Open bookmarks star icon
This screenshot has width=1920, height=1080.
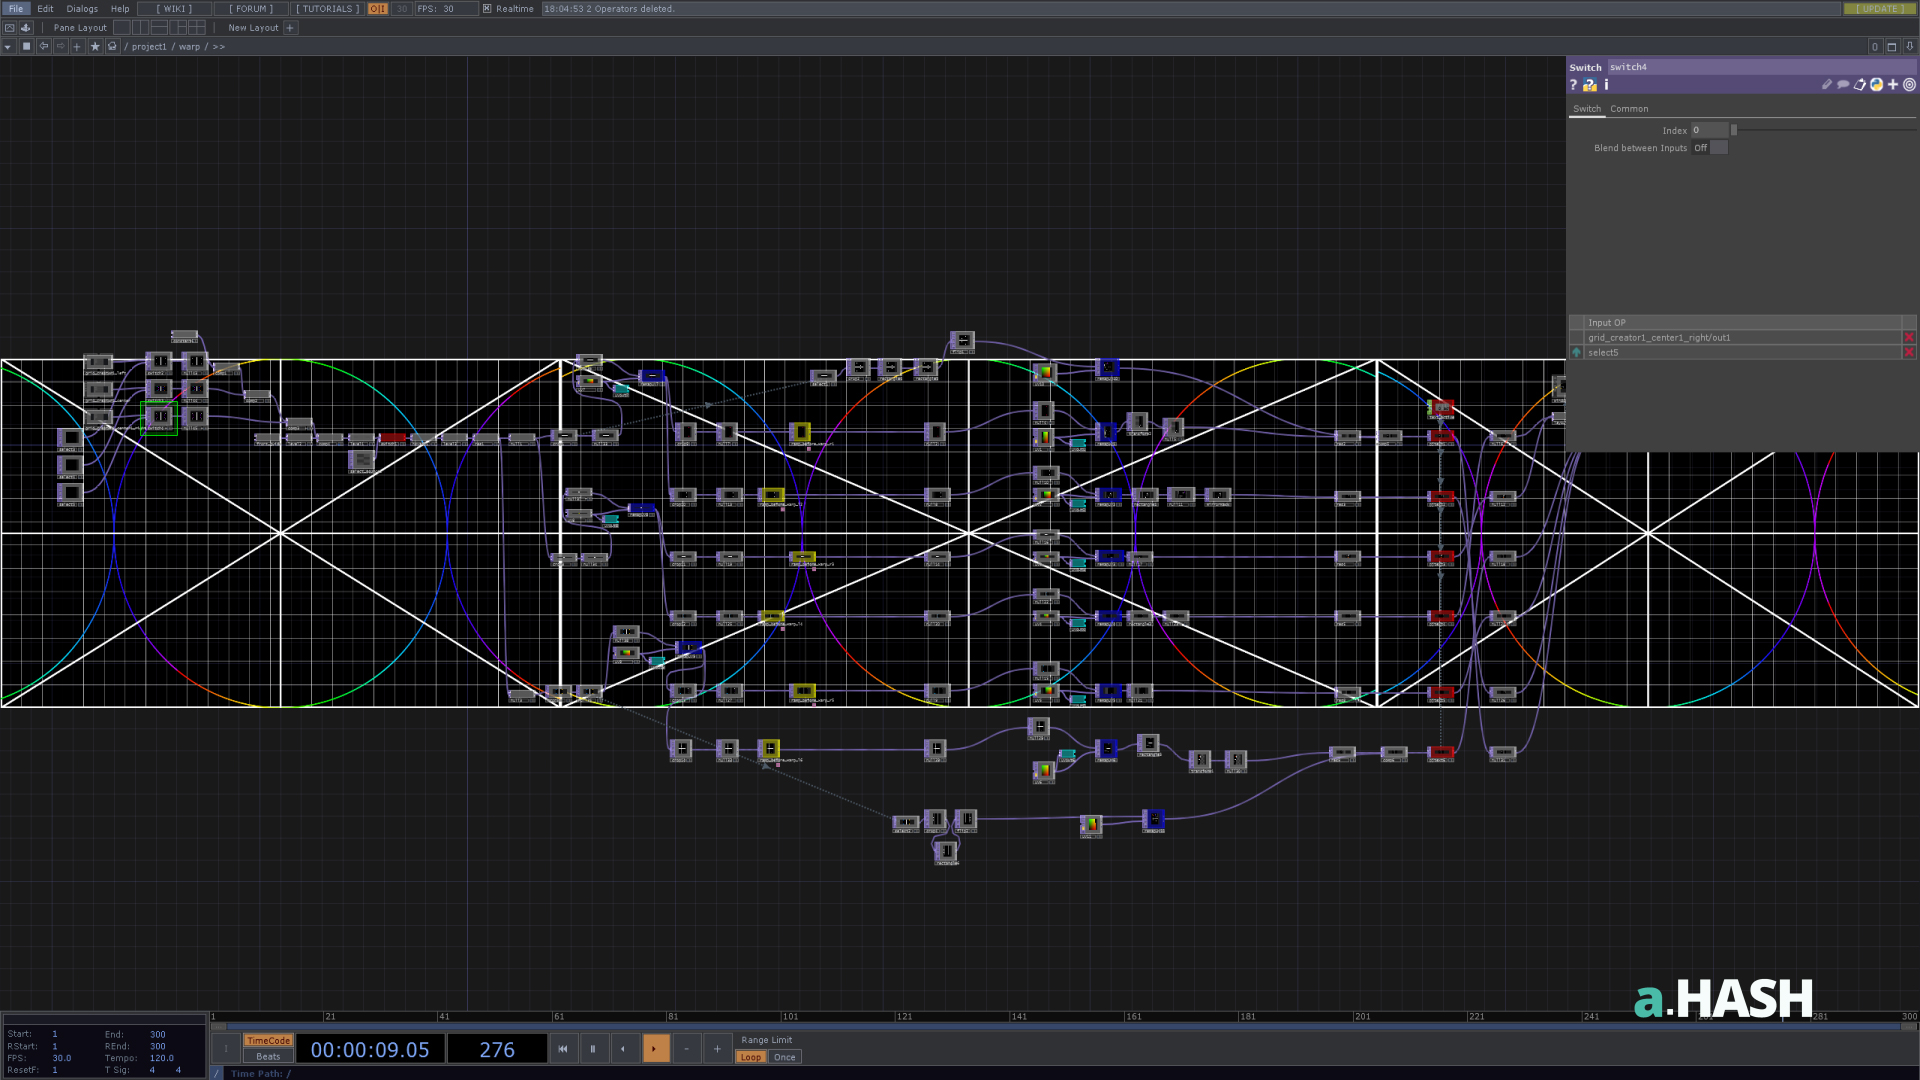click(x=95, y=47)
